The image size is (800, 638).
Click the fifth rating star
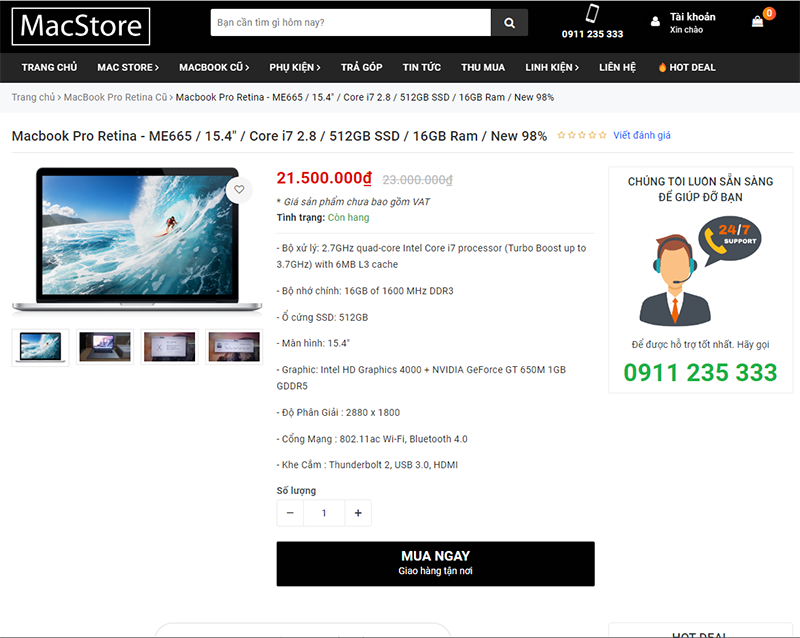coord(603,134)
